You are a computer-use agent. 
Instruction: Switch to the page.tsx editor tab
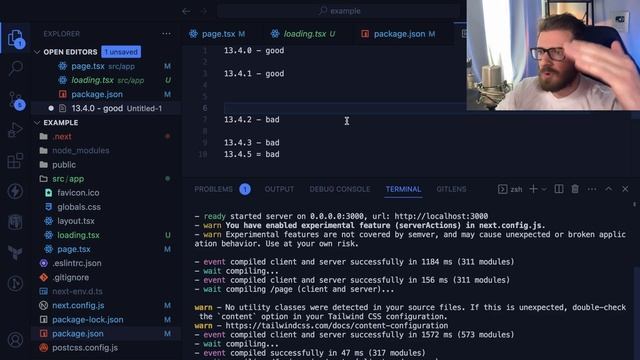[217, 34]
